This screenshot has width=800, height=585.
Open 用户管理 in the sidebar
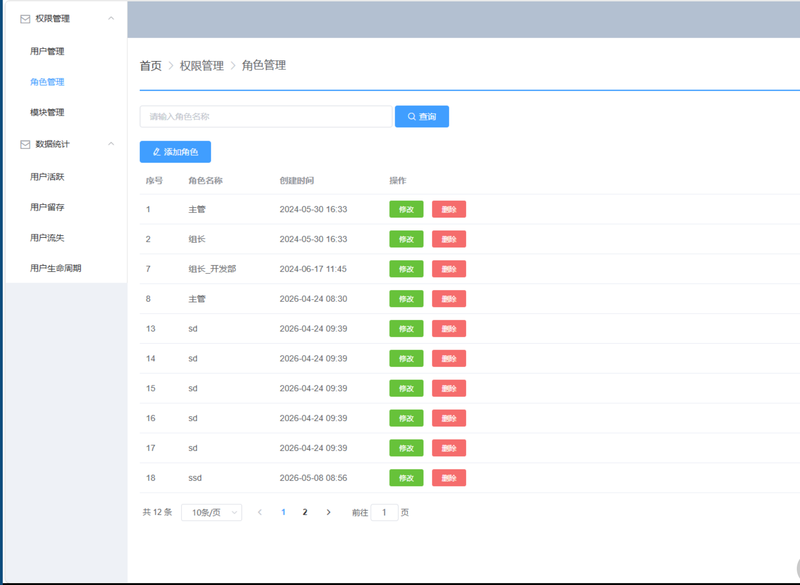tap(47, 51)
